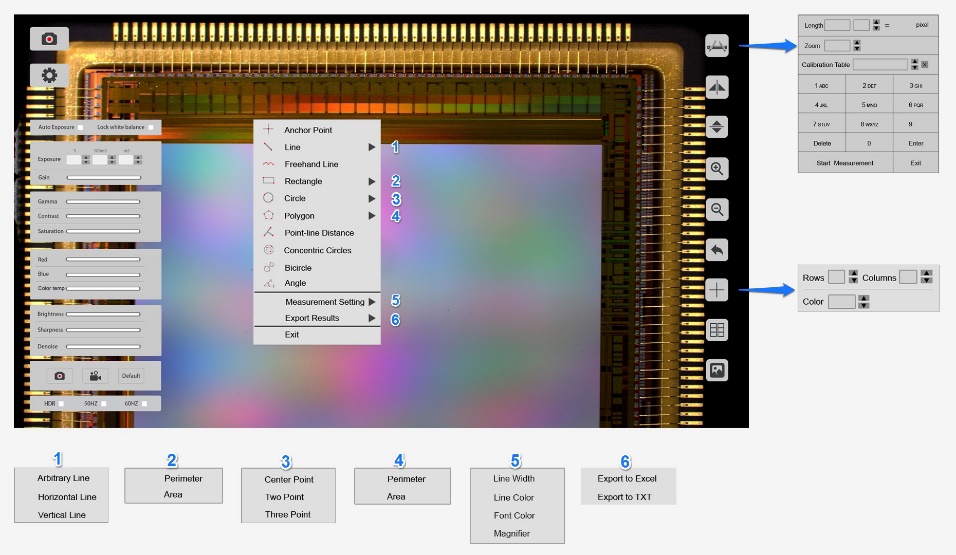Screen dimensions: 956x555
Task: Open the image gallery icon
Action: point(717,370)
